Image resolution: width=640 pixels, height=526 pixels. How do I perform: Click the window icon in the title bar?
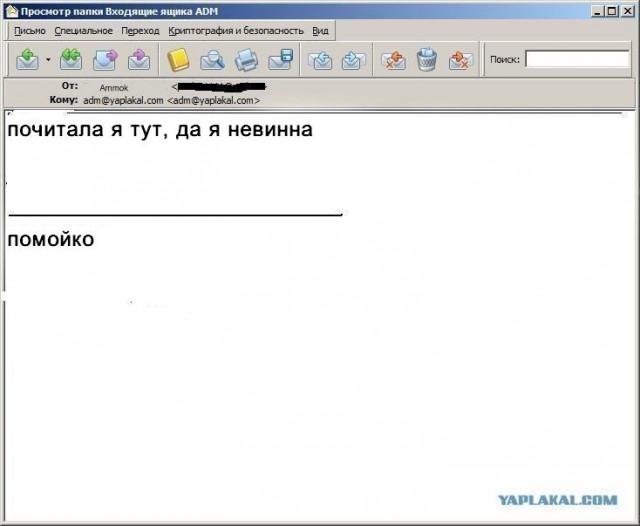12,11
